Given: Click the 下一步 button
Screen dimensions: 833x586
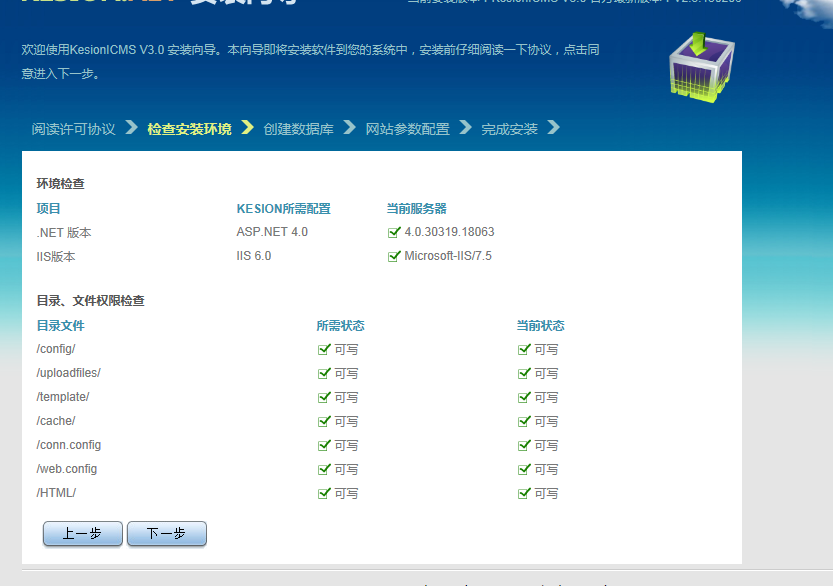Looking at the screenshot, I should click(166, 533).
